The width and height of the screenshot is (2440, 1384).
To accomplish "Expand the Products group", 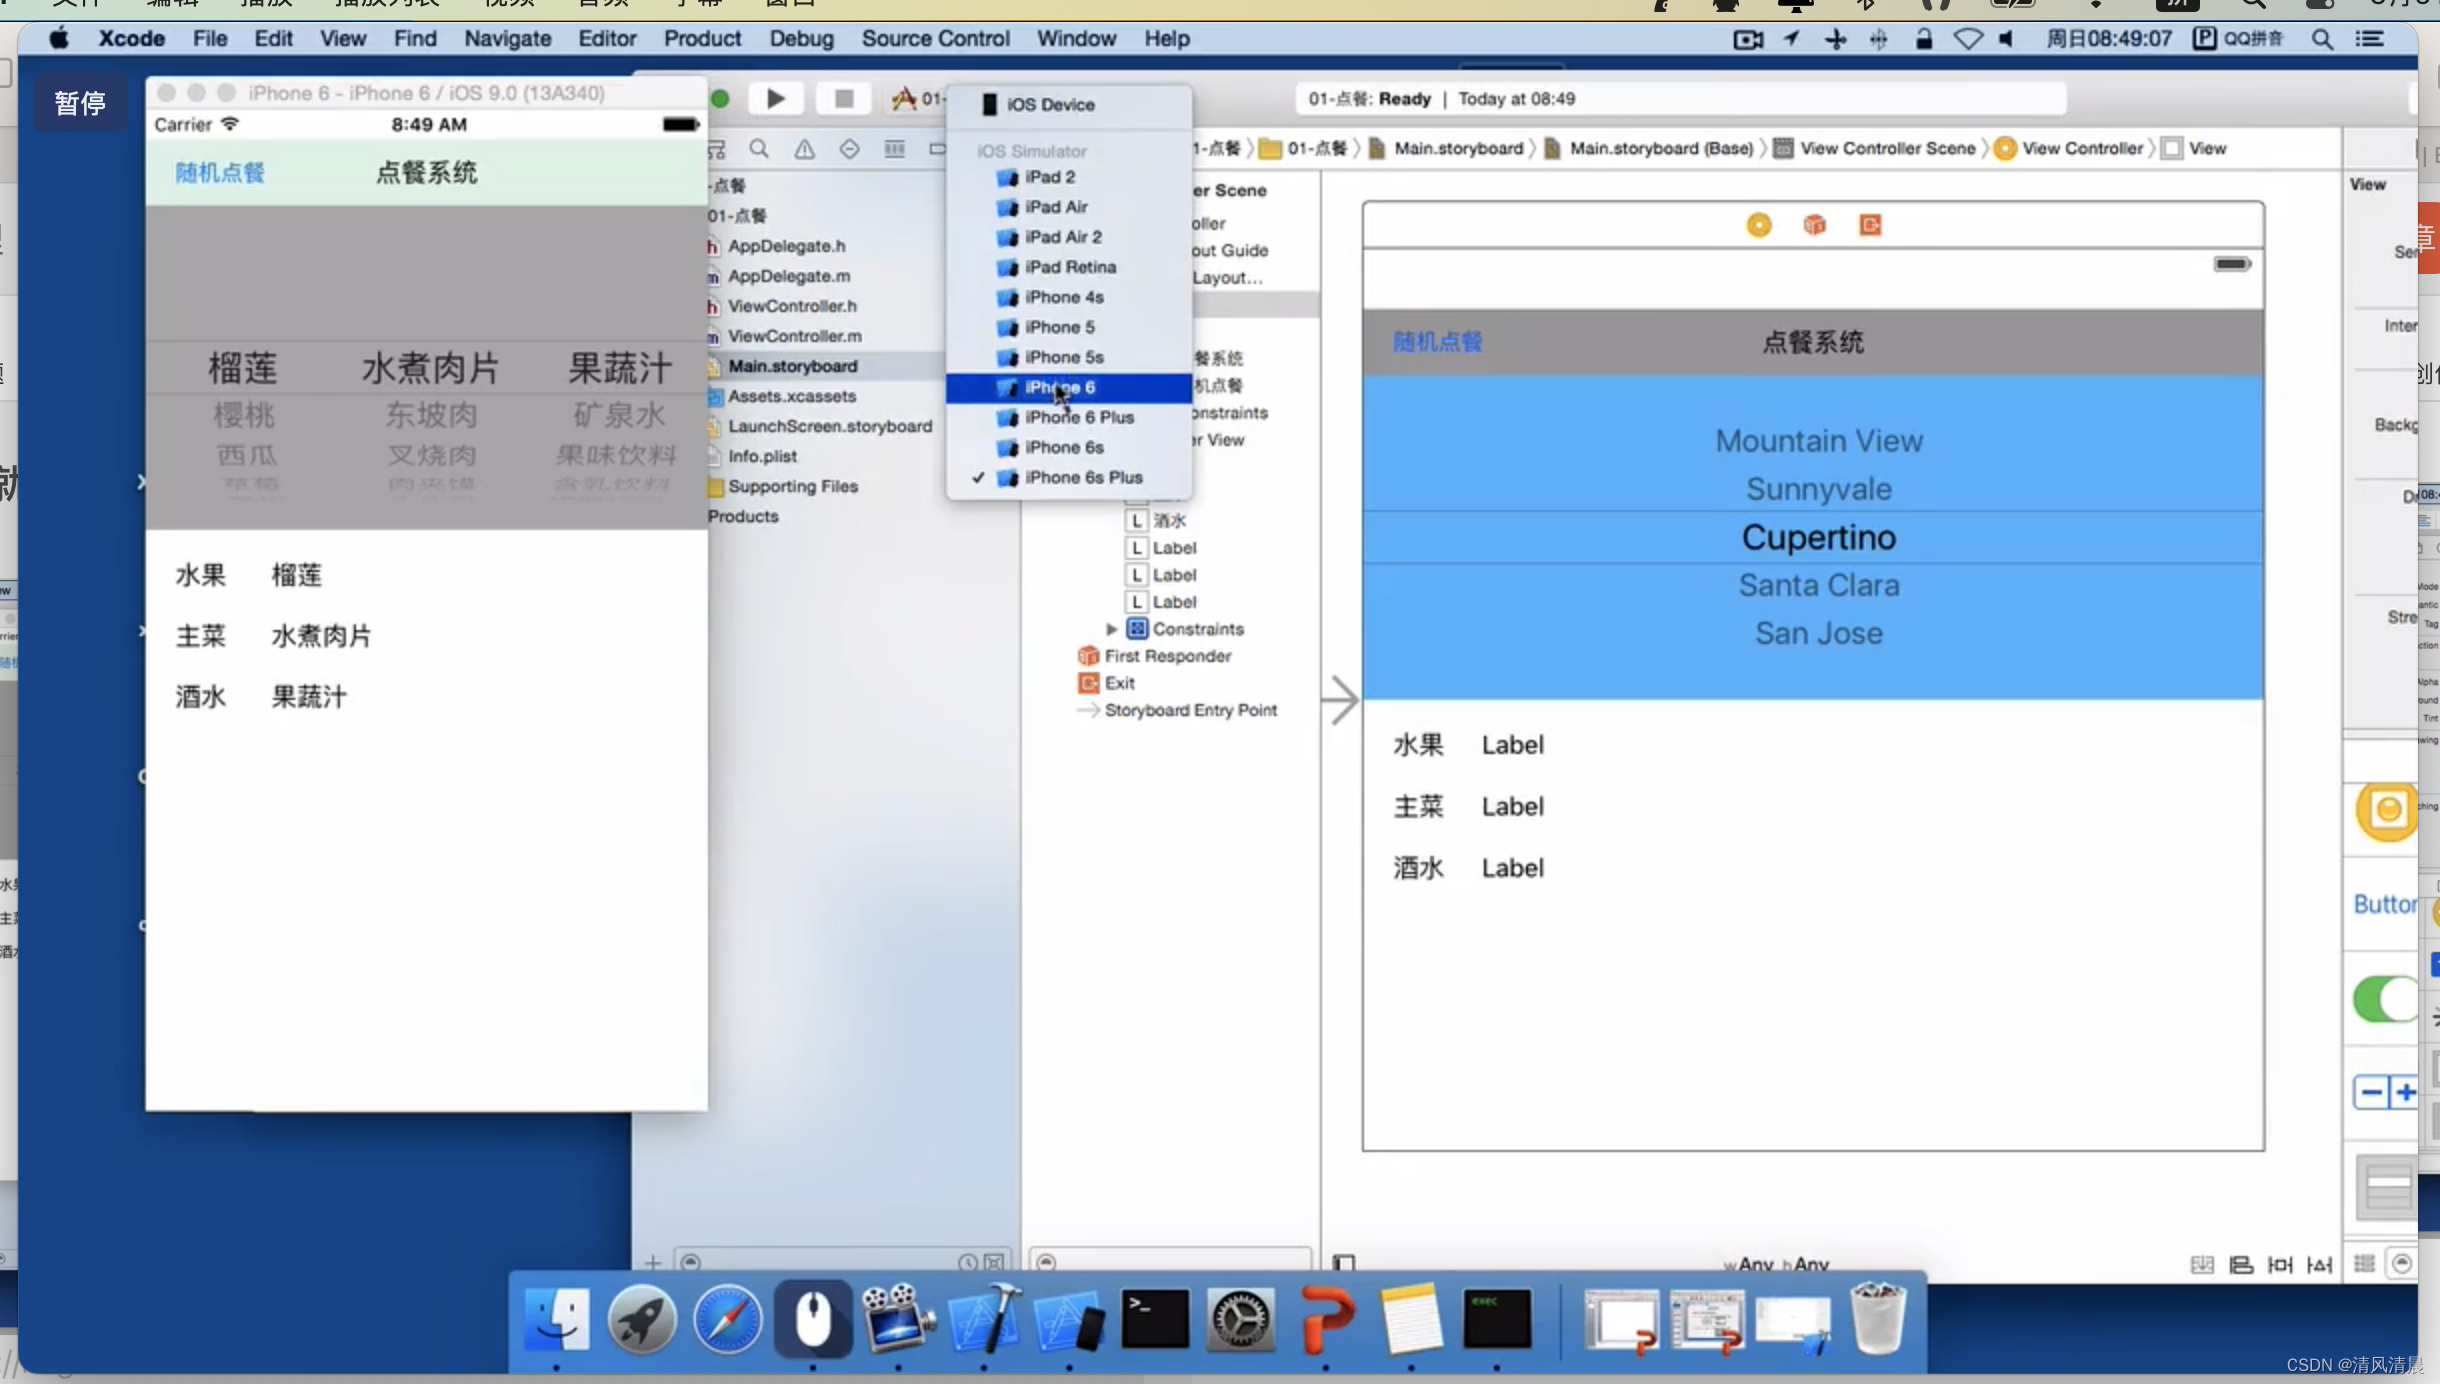I will point(742,516).
